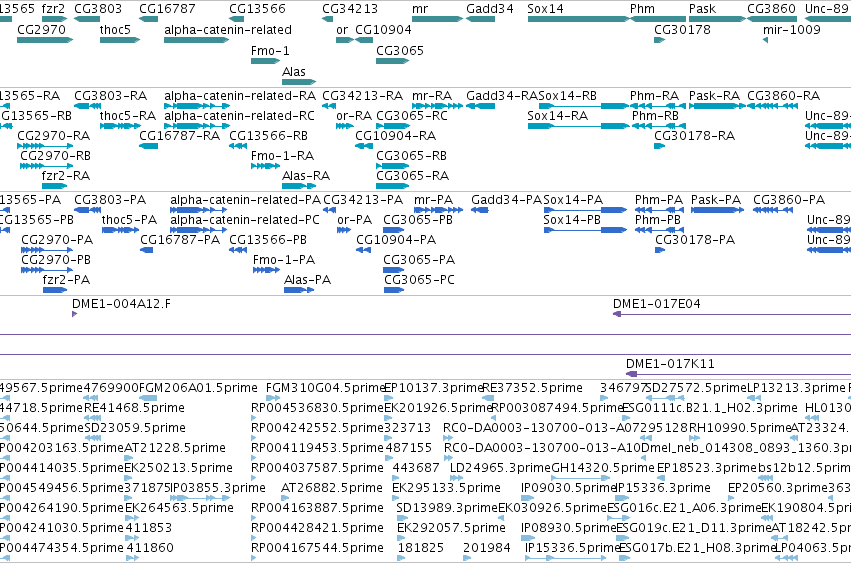Open the CG3065 gene label
Screen dimensions: 851x563
(x=400, y=51)
